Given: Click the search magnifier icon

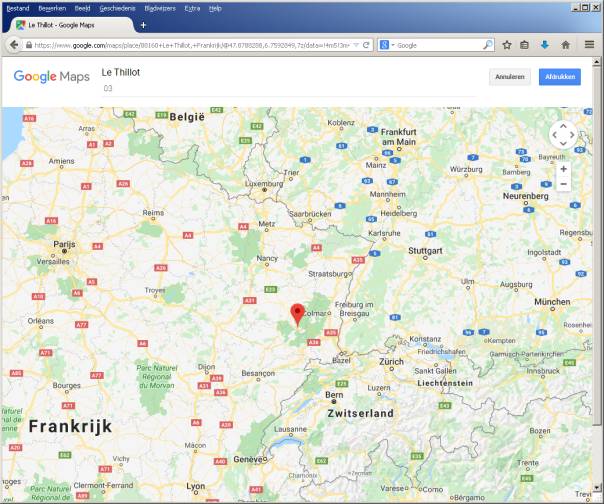Looking at the screenshot, I should [x=487, y=45].
